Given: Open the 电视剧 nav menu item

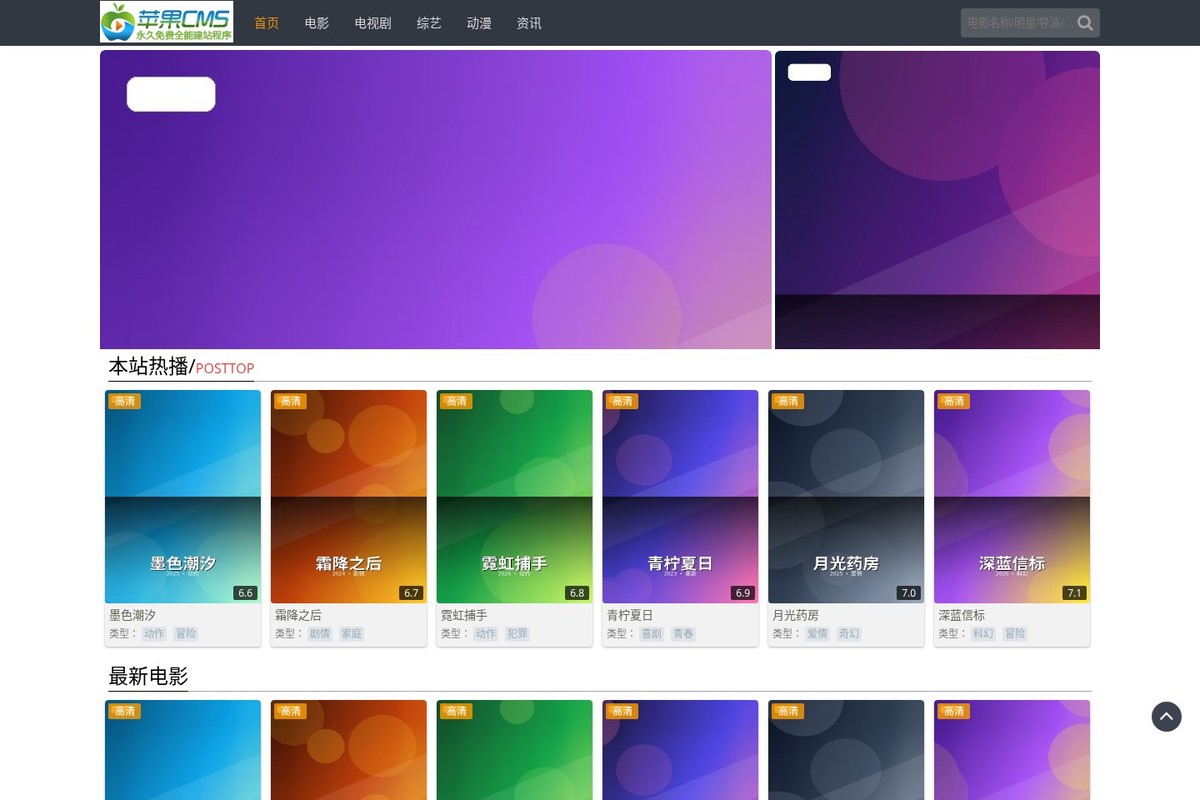Looking at the screenshot, I should pyautogui.click(x=373, y=23).
